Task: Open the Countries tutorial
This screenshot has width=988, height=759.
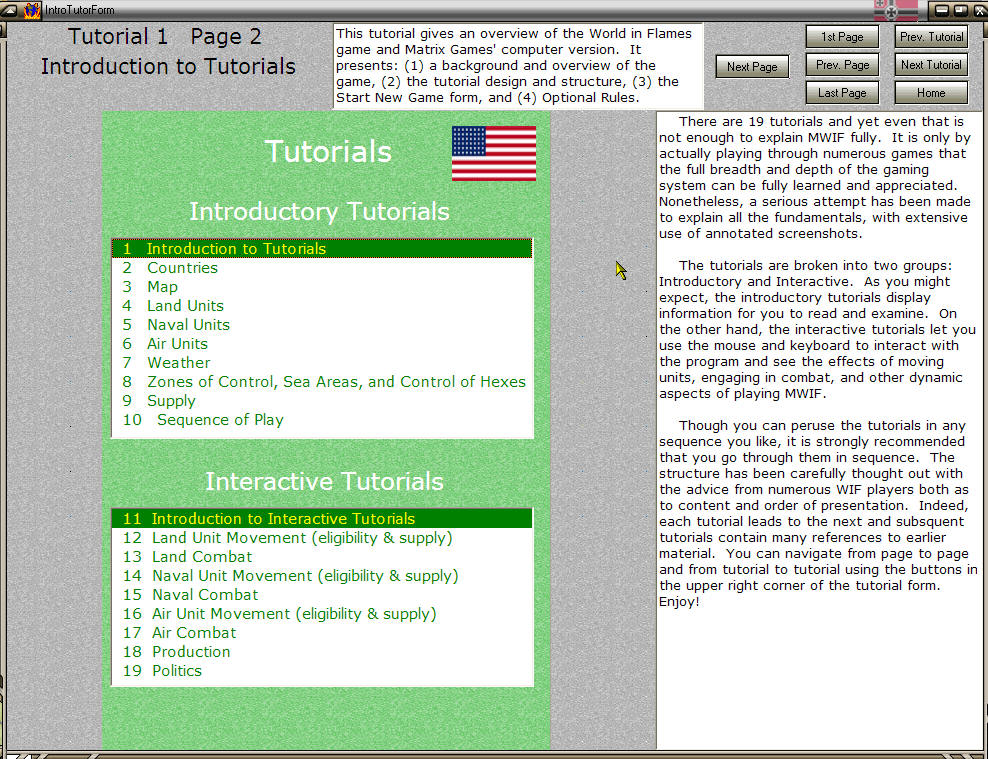Action: click(x=182, y=267)
